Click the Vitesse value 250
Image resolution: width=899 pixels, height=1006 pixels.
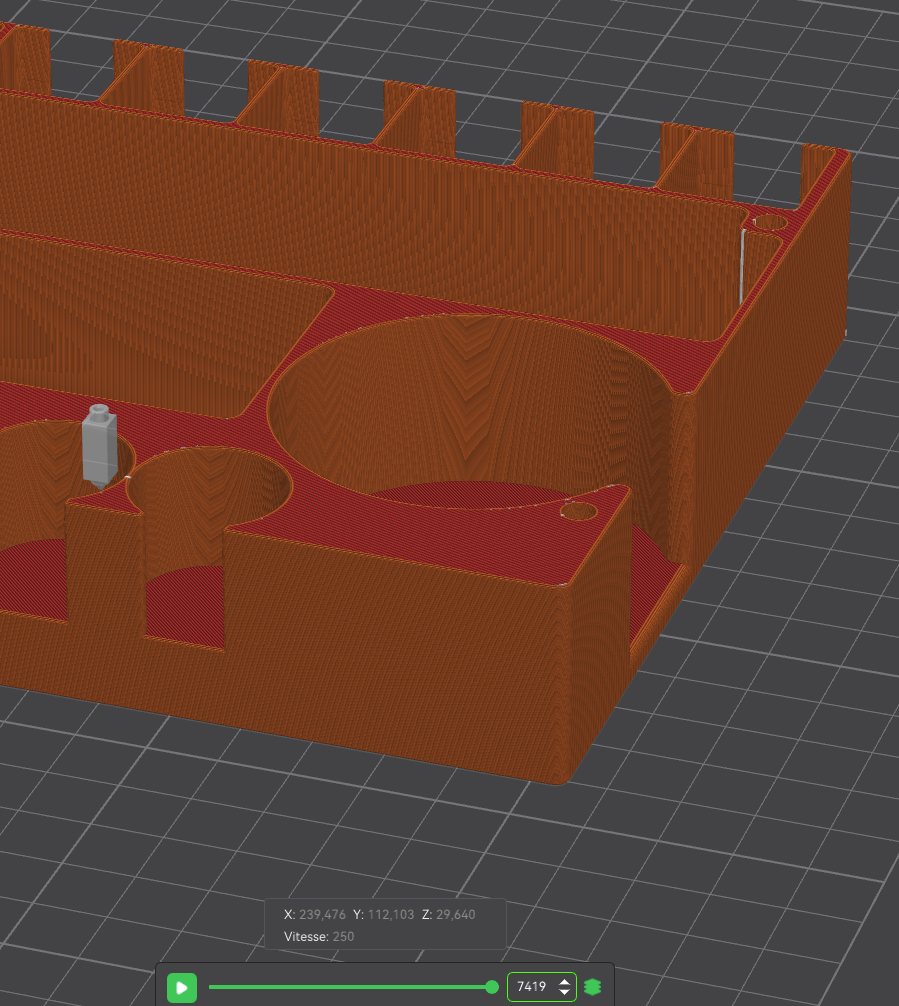click(x=343, y=936)
